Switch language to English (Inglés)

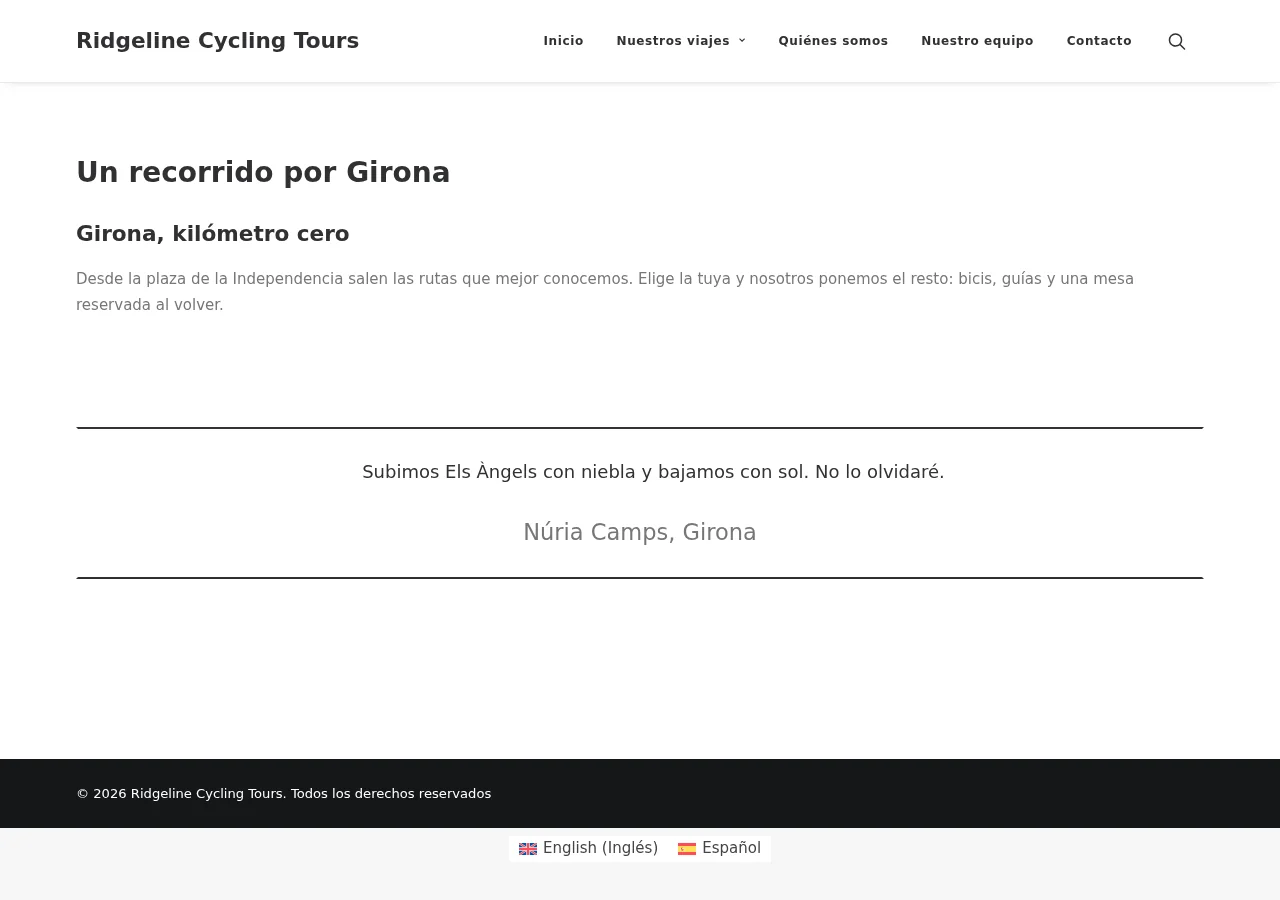[x=589, y=848]
